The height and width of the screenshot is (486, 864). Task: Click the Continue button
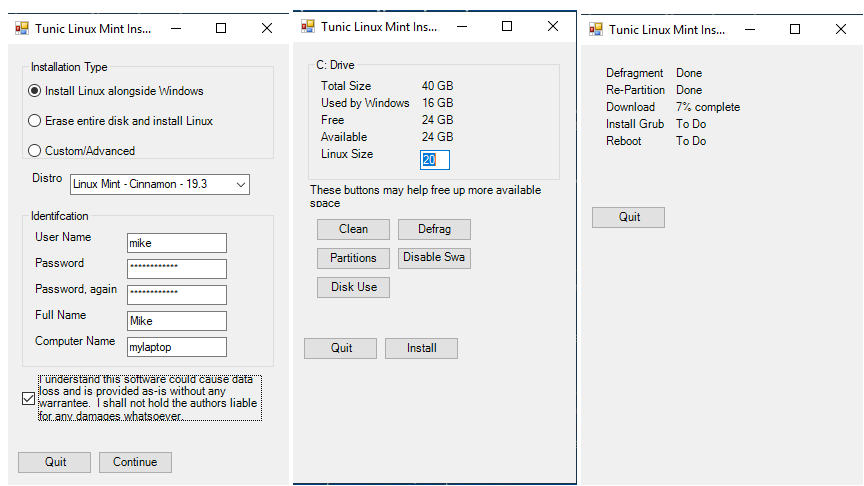tap(136, 462)
